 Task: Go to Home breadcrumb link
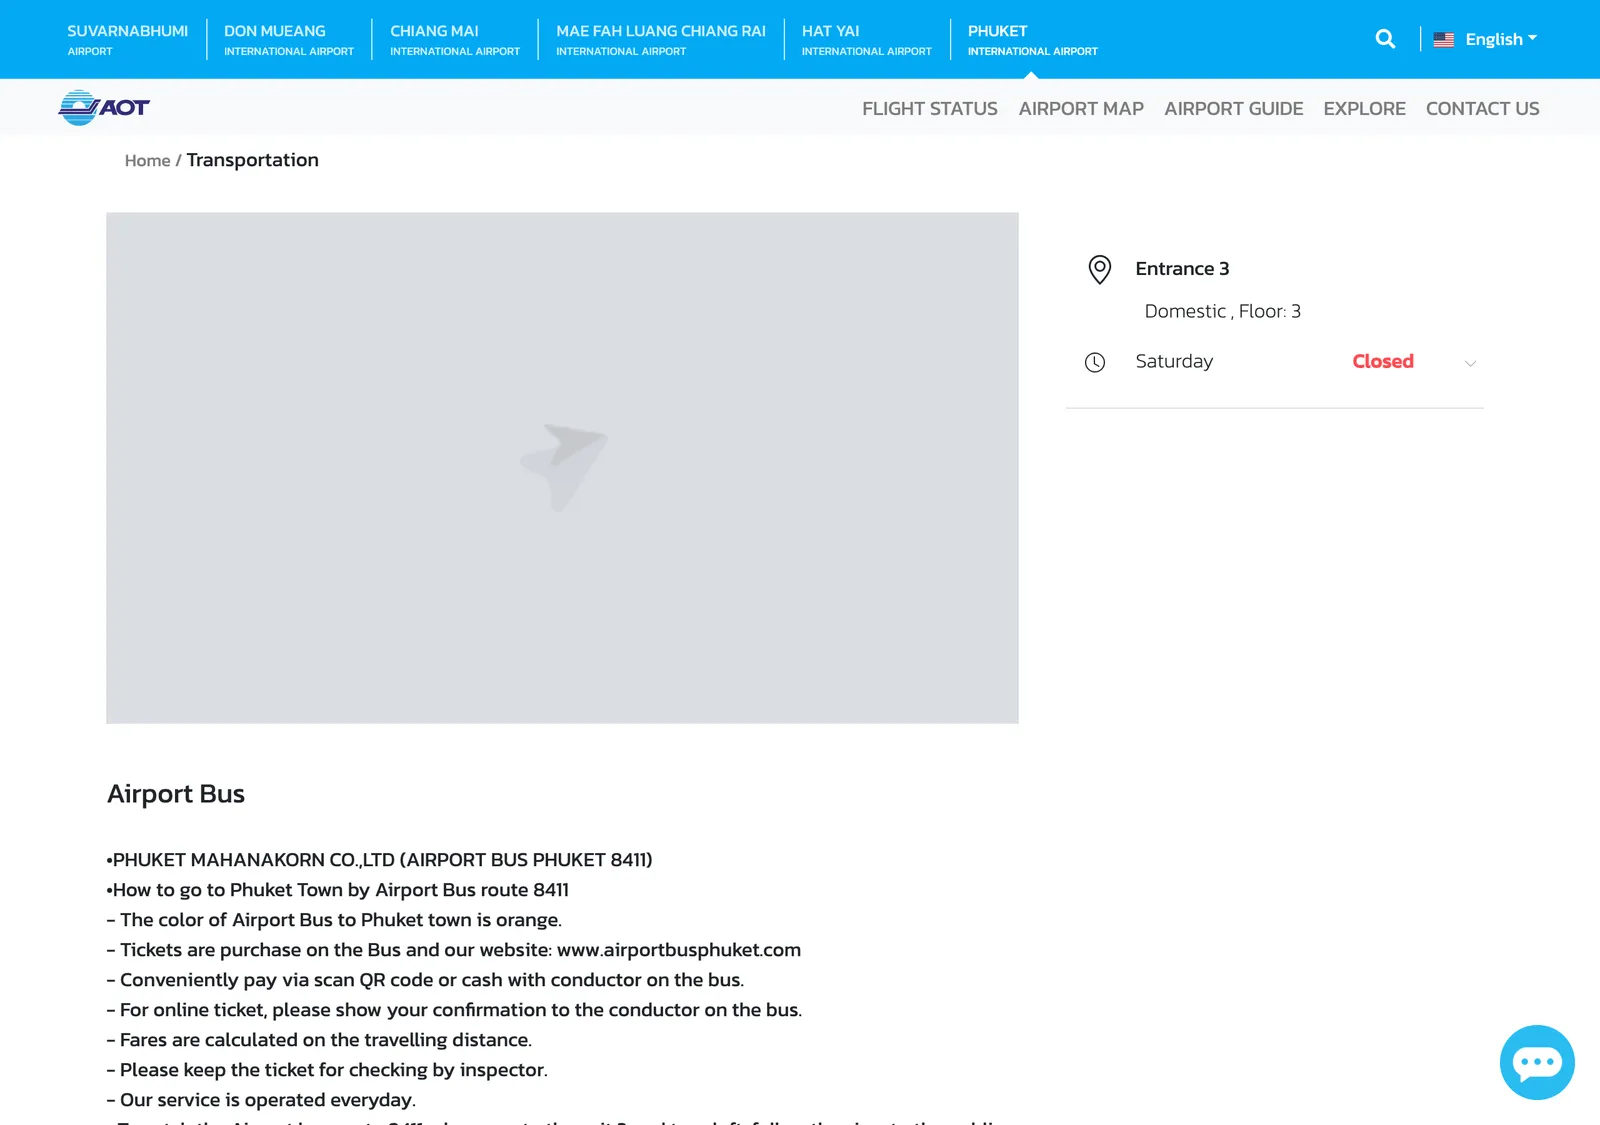coord(147,160)
